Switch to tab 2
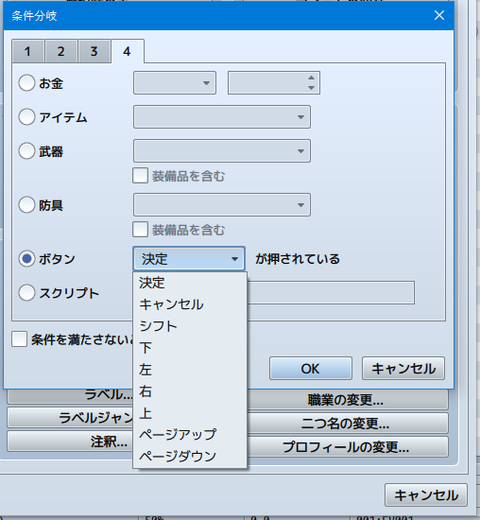Image resolution: width=480 pixels, height=520 pixels. pyautogui.click(x=61, y=51)
